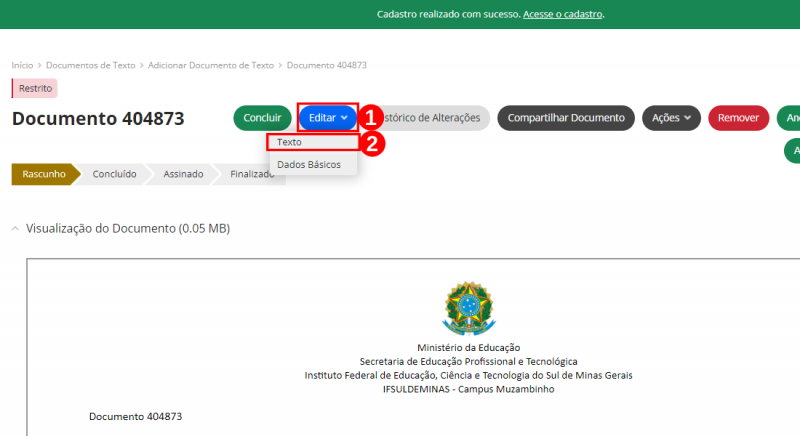The width and height of the screenshot is (800, 436).
Task: Follow the Acesse o cadastro link
Action: coord(562,14)
